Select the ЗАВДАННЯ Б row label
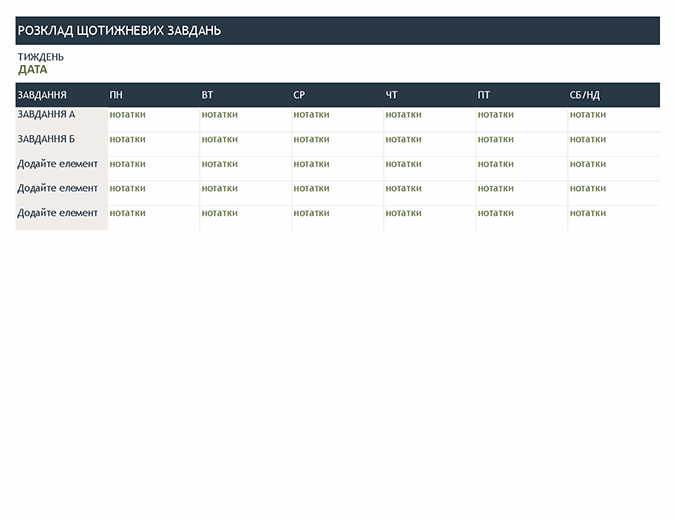Viewport: 675px width, 520px height. (x=47, y=139)
